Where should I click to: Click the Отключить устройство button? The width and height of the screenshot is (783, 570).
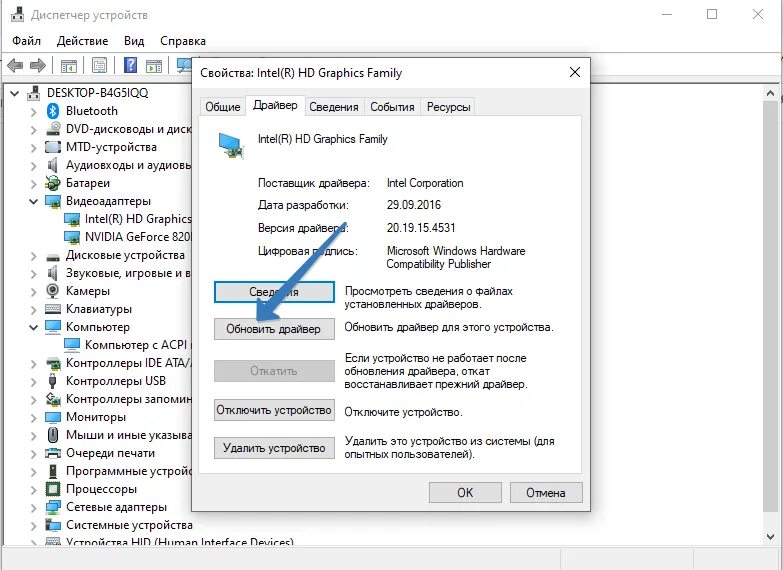pos(274,410)
